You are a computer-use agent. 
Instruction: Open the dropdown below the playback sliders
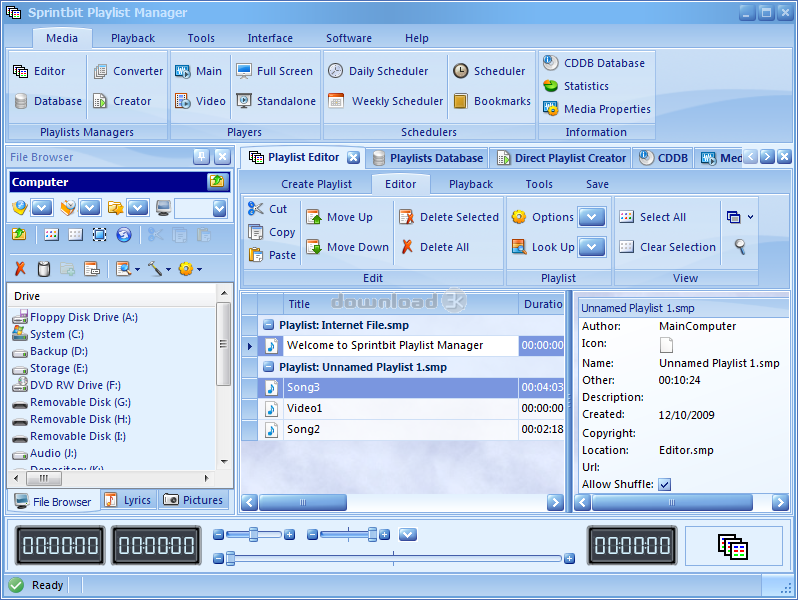click(408, 534)
